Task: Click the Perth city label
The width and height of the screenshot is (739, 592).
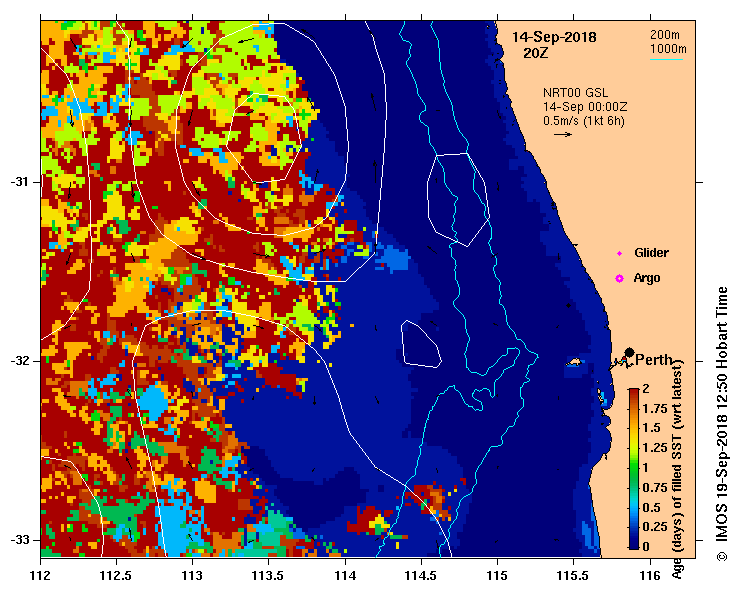Action: pyautogui.click(x=654, y=360)
